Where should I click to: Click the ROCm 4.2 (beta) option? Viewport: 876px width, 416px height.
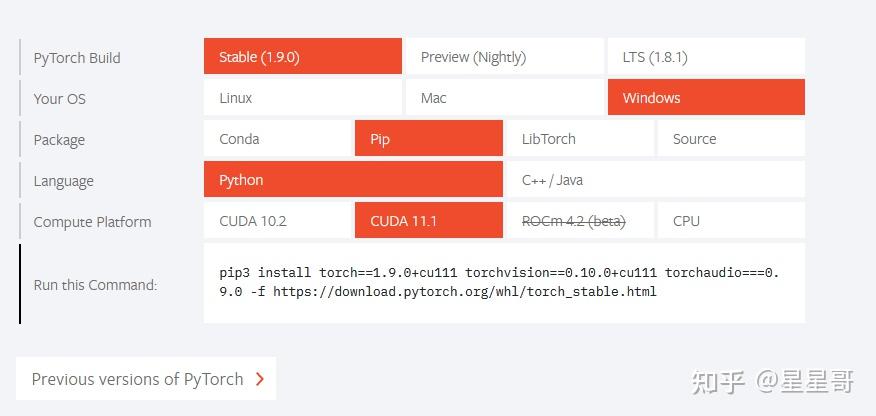tap(579, 221)
